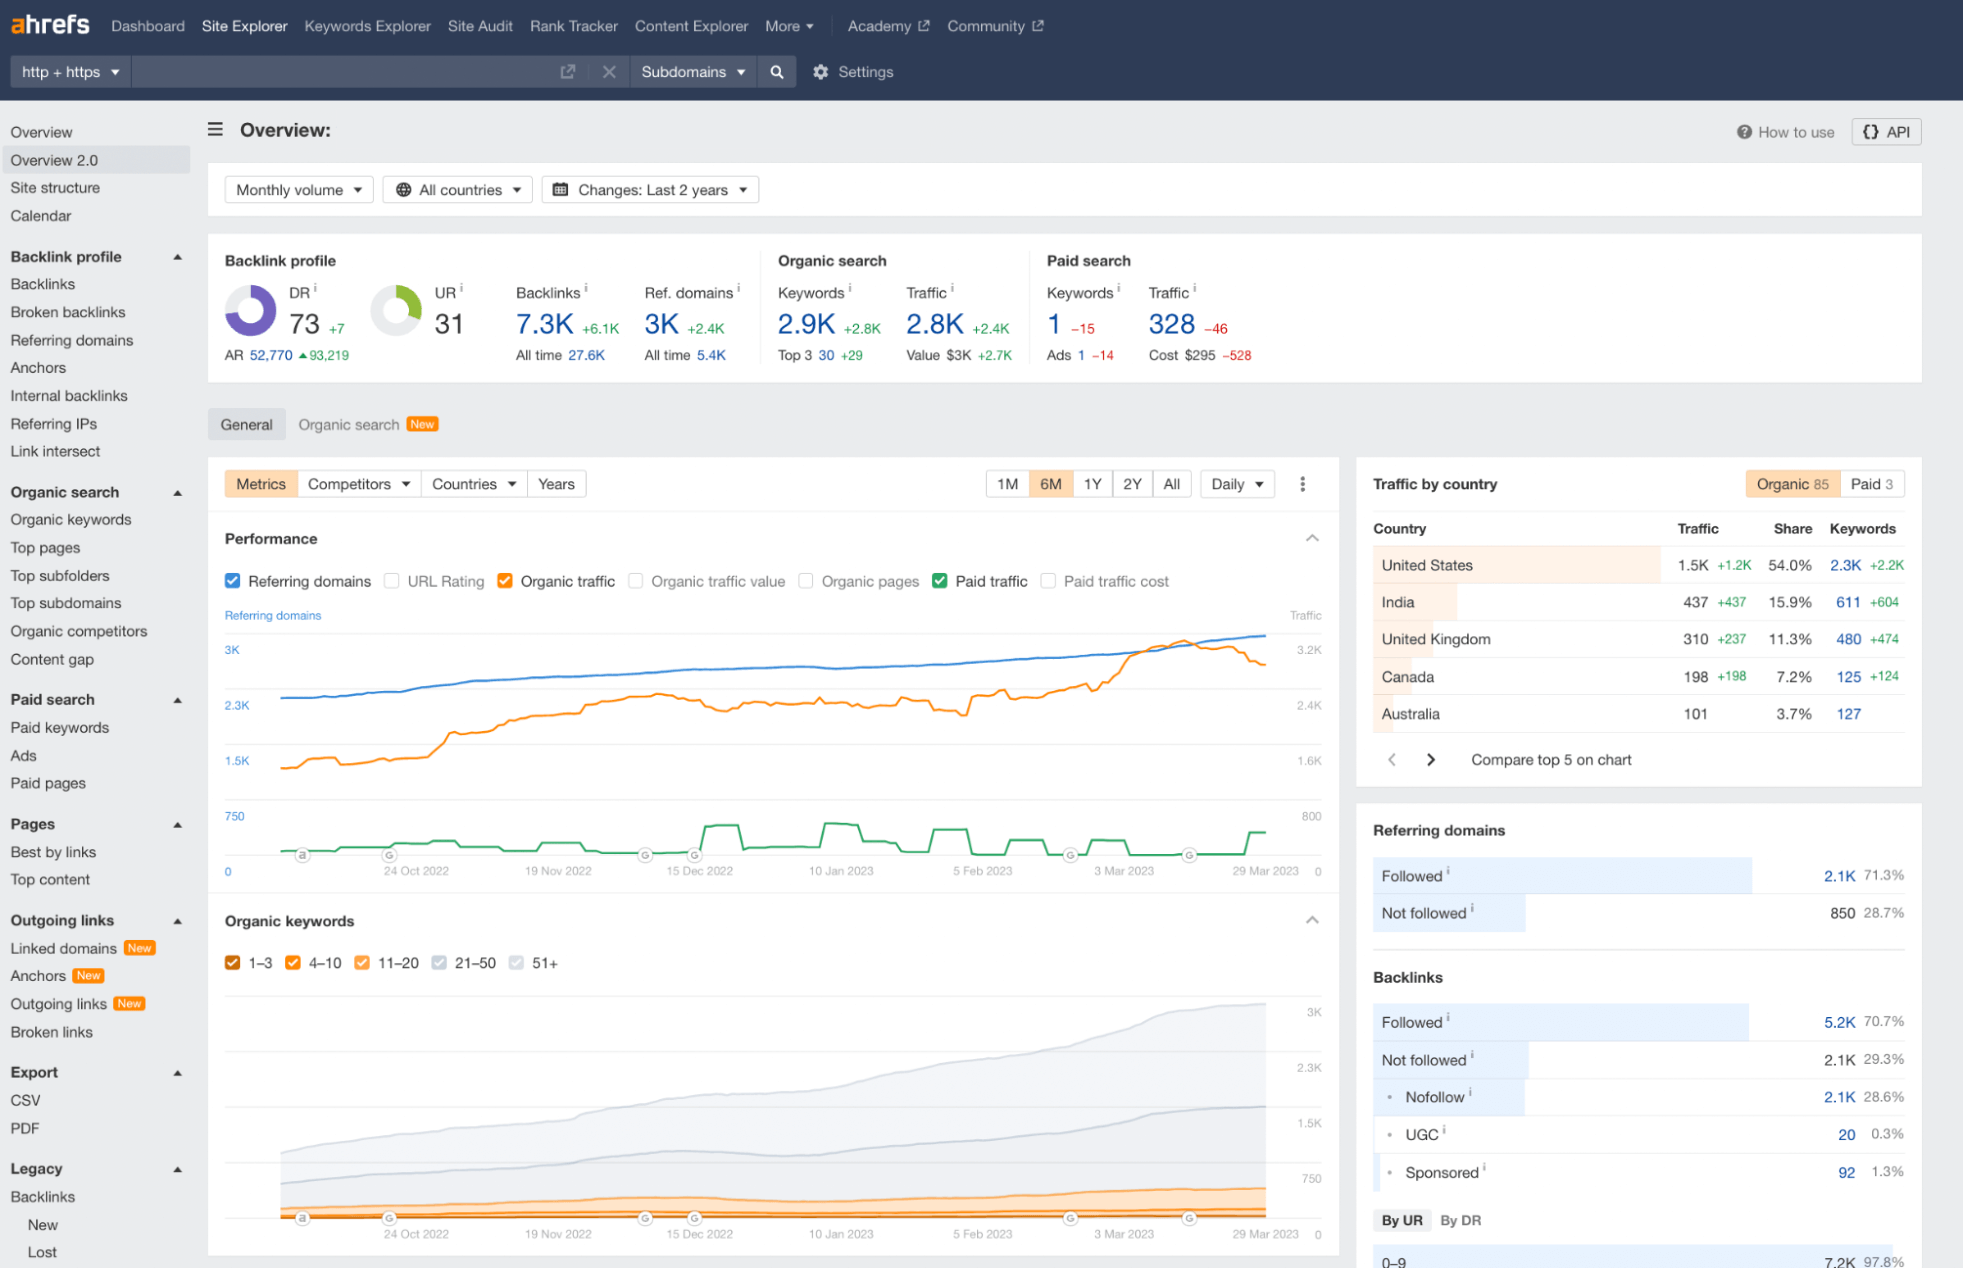Open the chart's three-dot options menu
The width and height of the screenshot is (1963, 1268).
[x=1302, y=484]
